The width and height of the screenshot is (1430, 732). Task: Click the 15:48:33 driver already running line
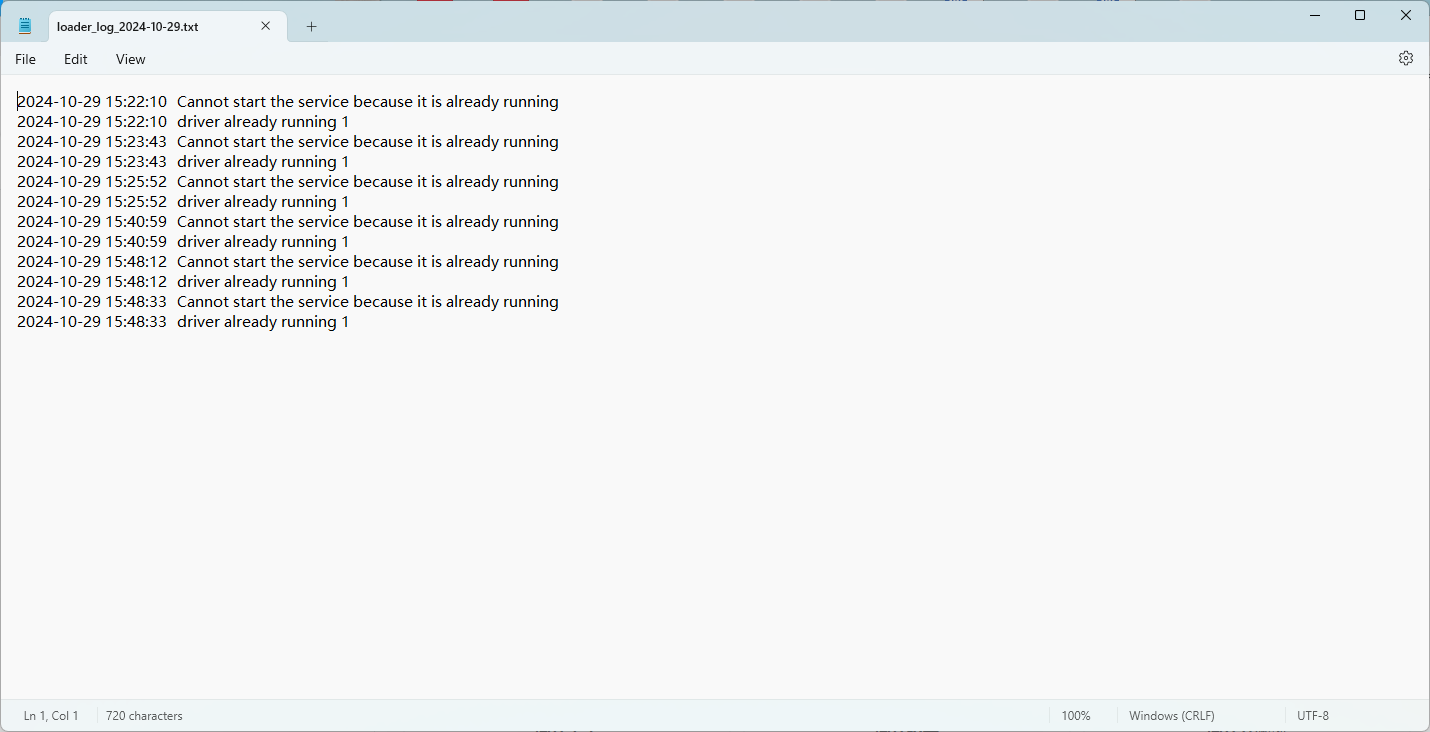(x=183, y=322)
